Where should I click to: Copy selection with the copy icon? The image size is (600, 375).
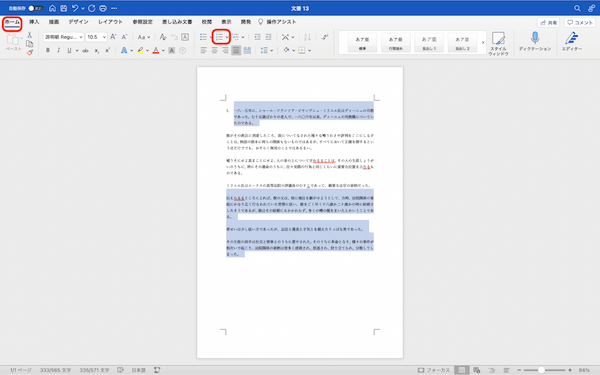click(x=29, y=44)
